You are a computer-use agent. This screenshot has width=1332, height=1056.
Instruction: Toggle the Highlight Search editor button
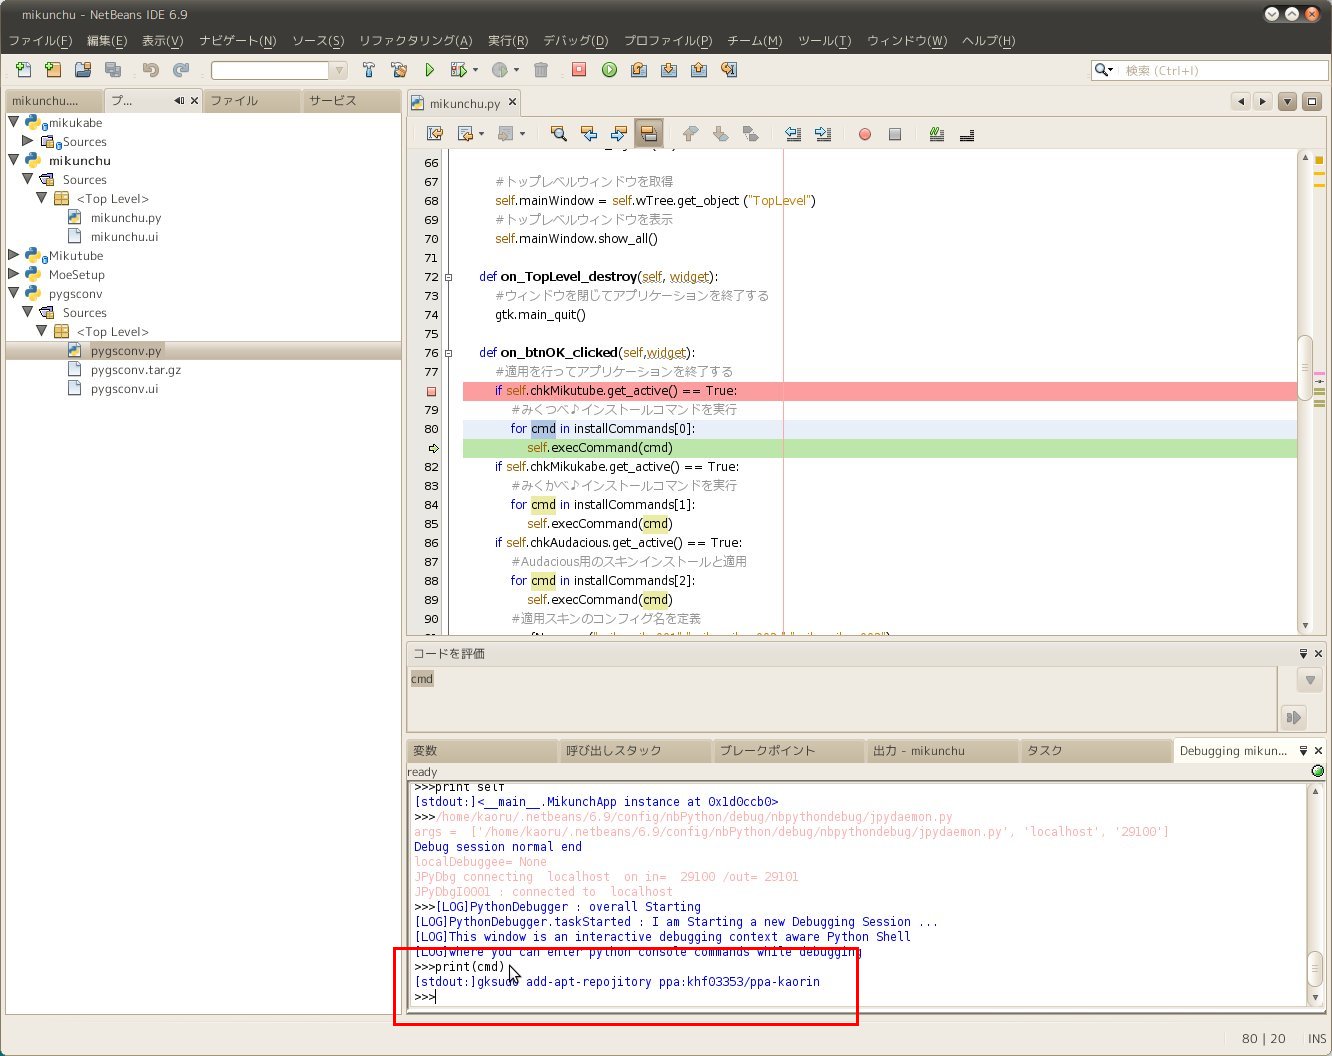(649, 134)
